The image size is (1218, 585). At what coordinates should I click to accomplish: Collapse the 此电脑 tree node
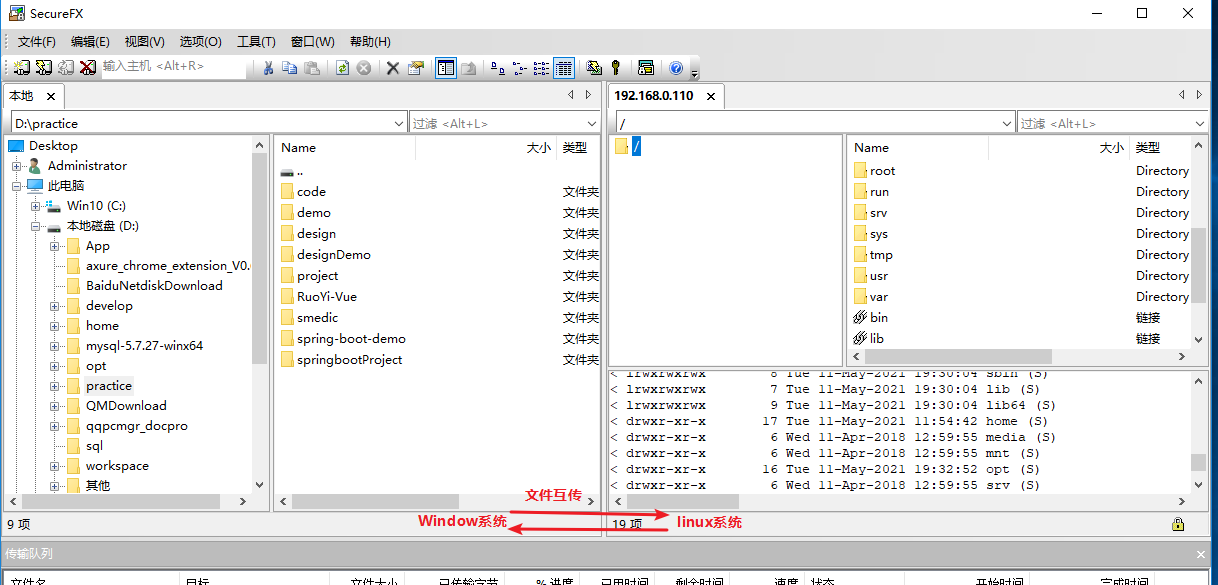17,186
